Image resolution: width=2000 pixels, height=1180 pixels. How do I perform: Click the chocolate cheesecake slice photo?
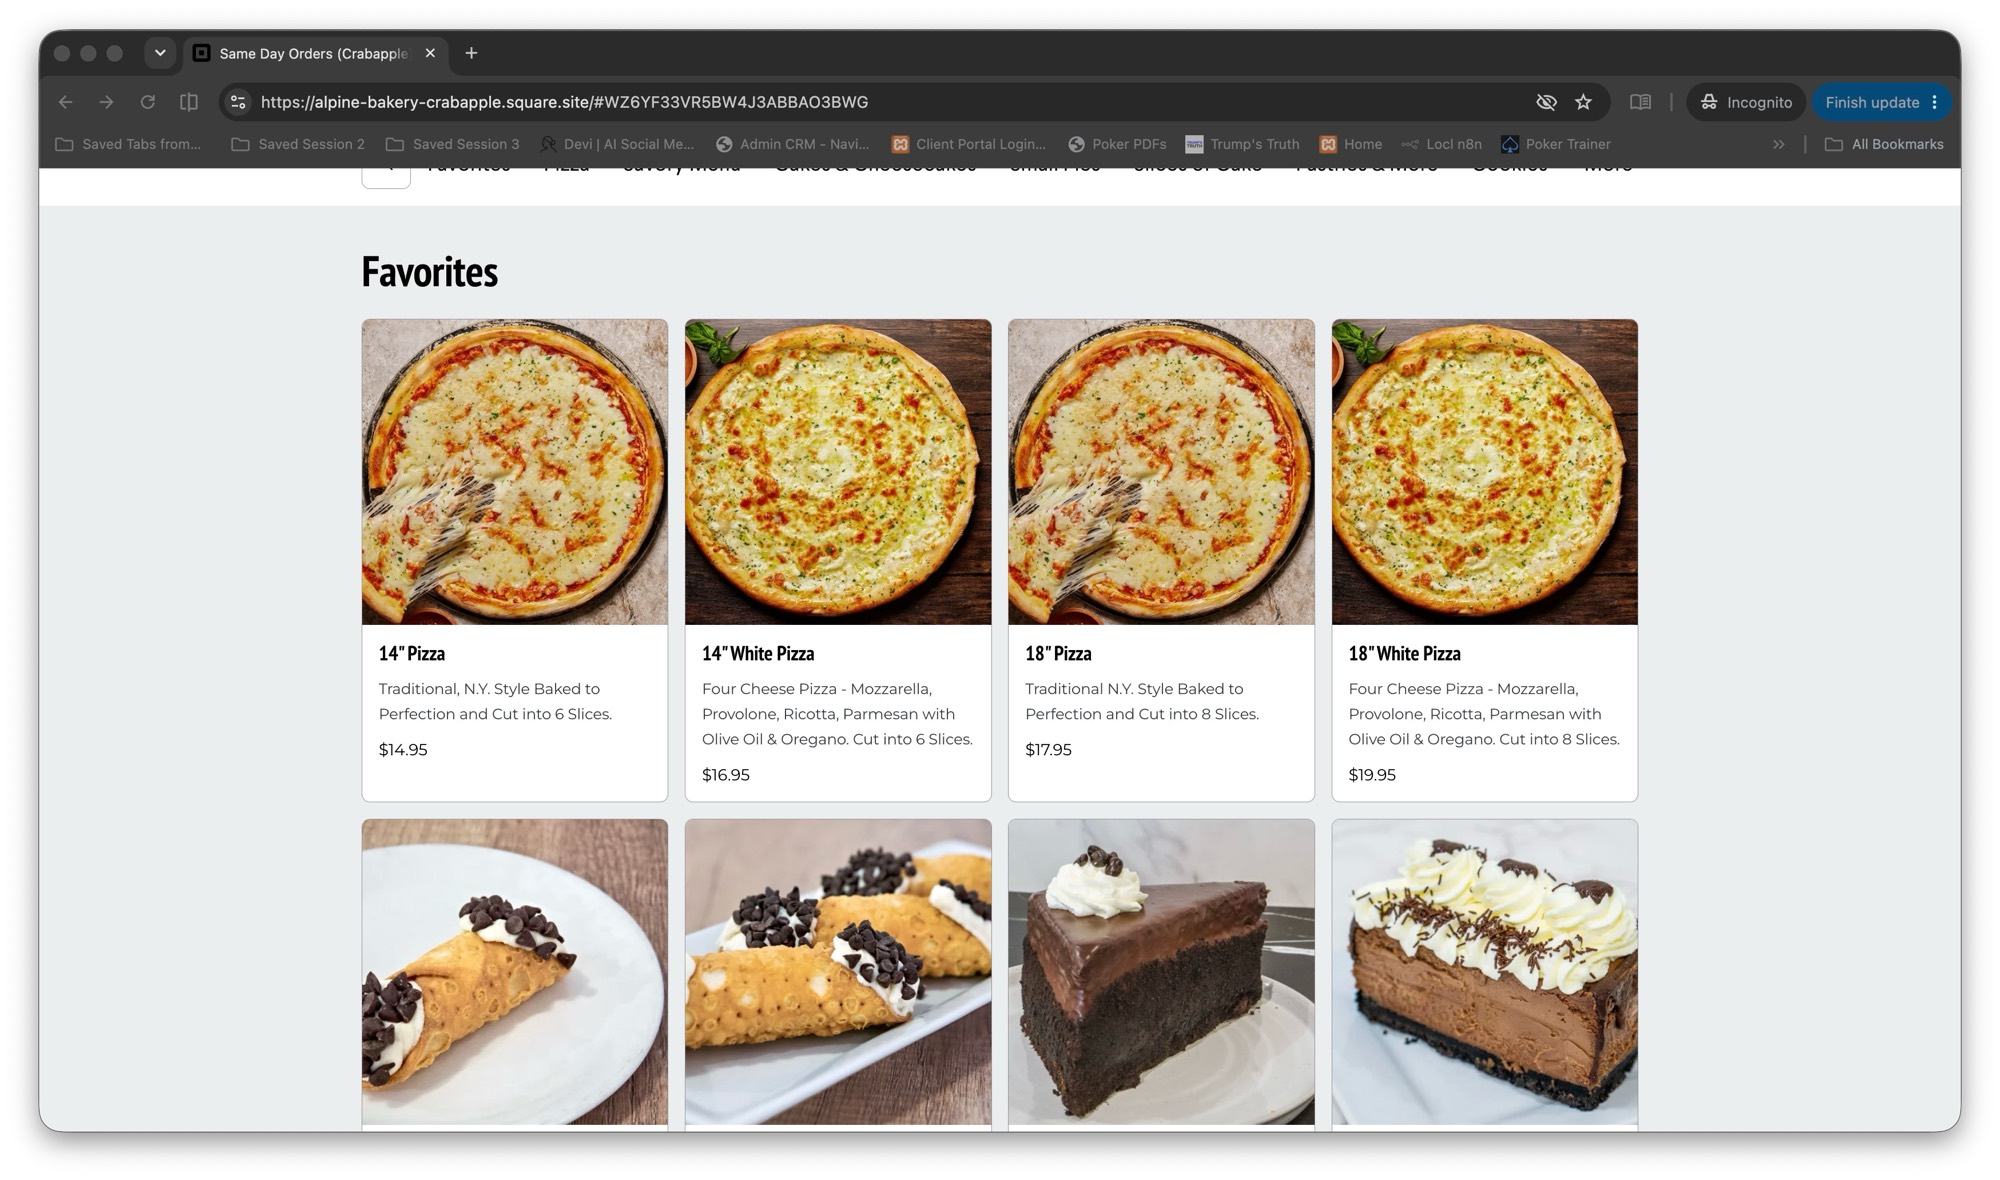tap(1485, 972)
